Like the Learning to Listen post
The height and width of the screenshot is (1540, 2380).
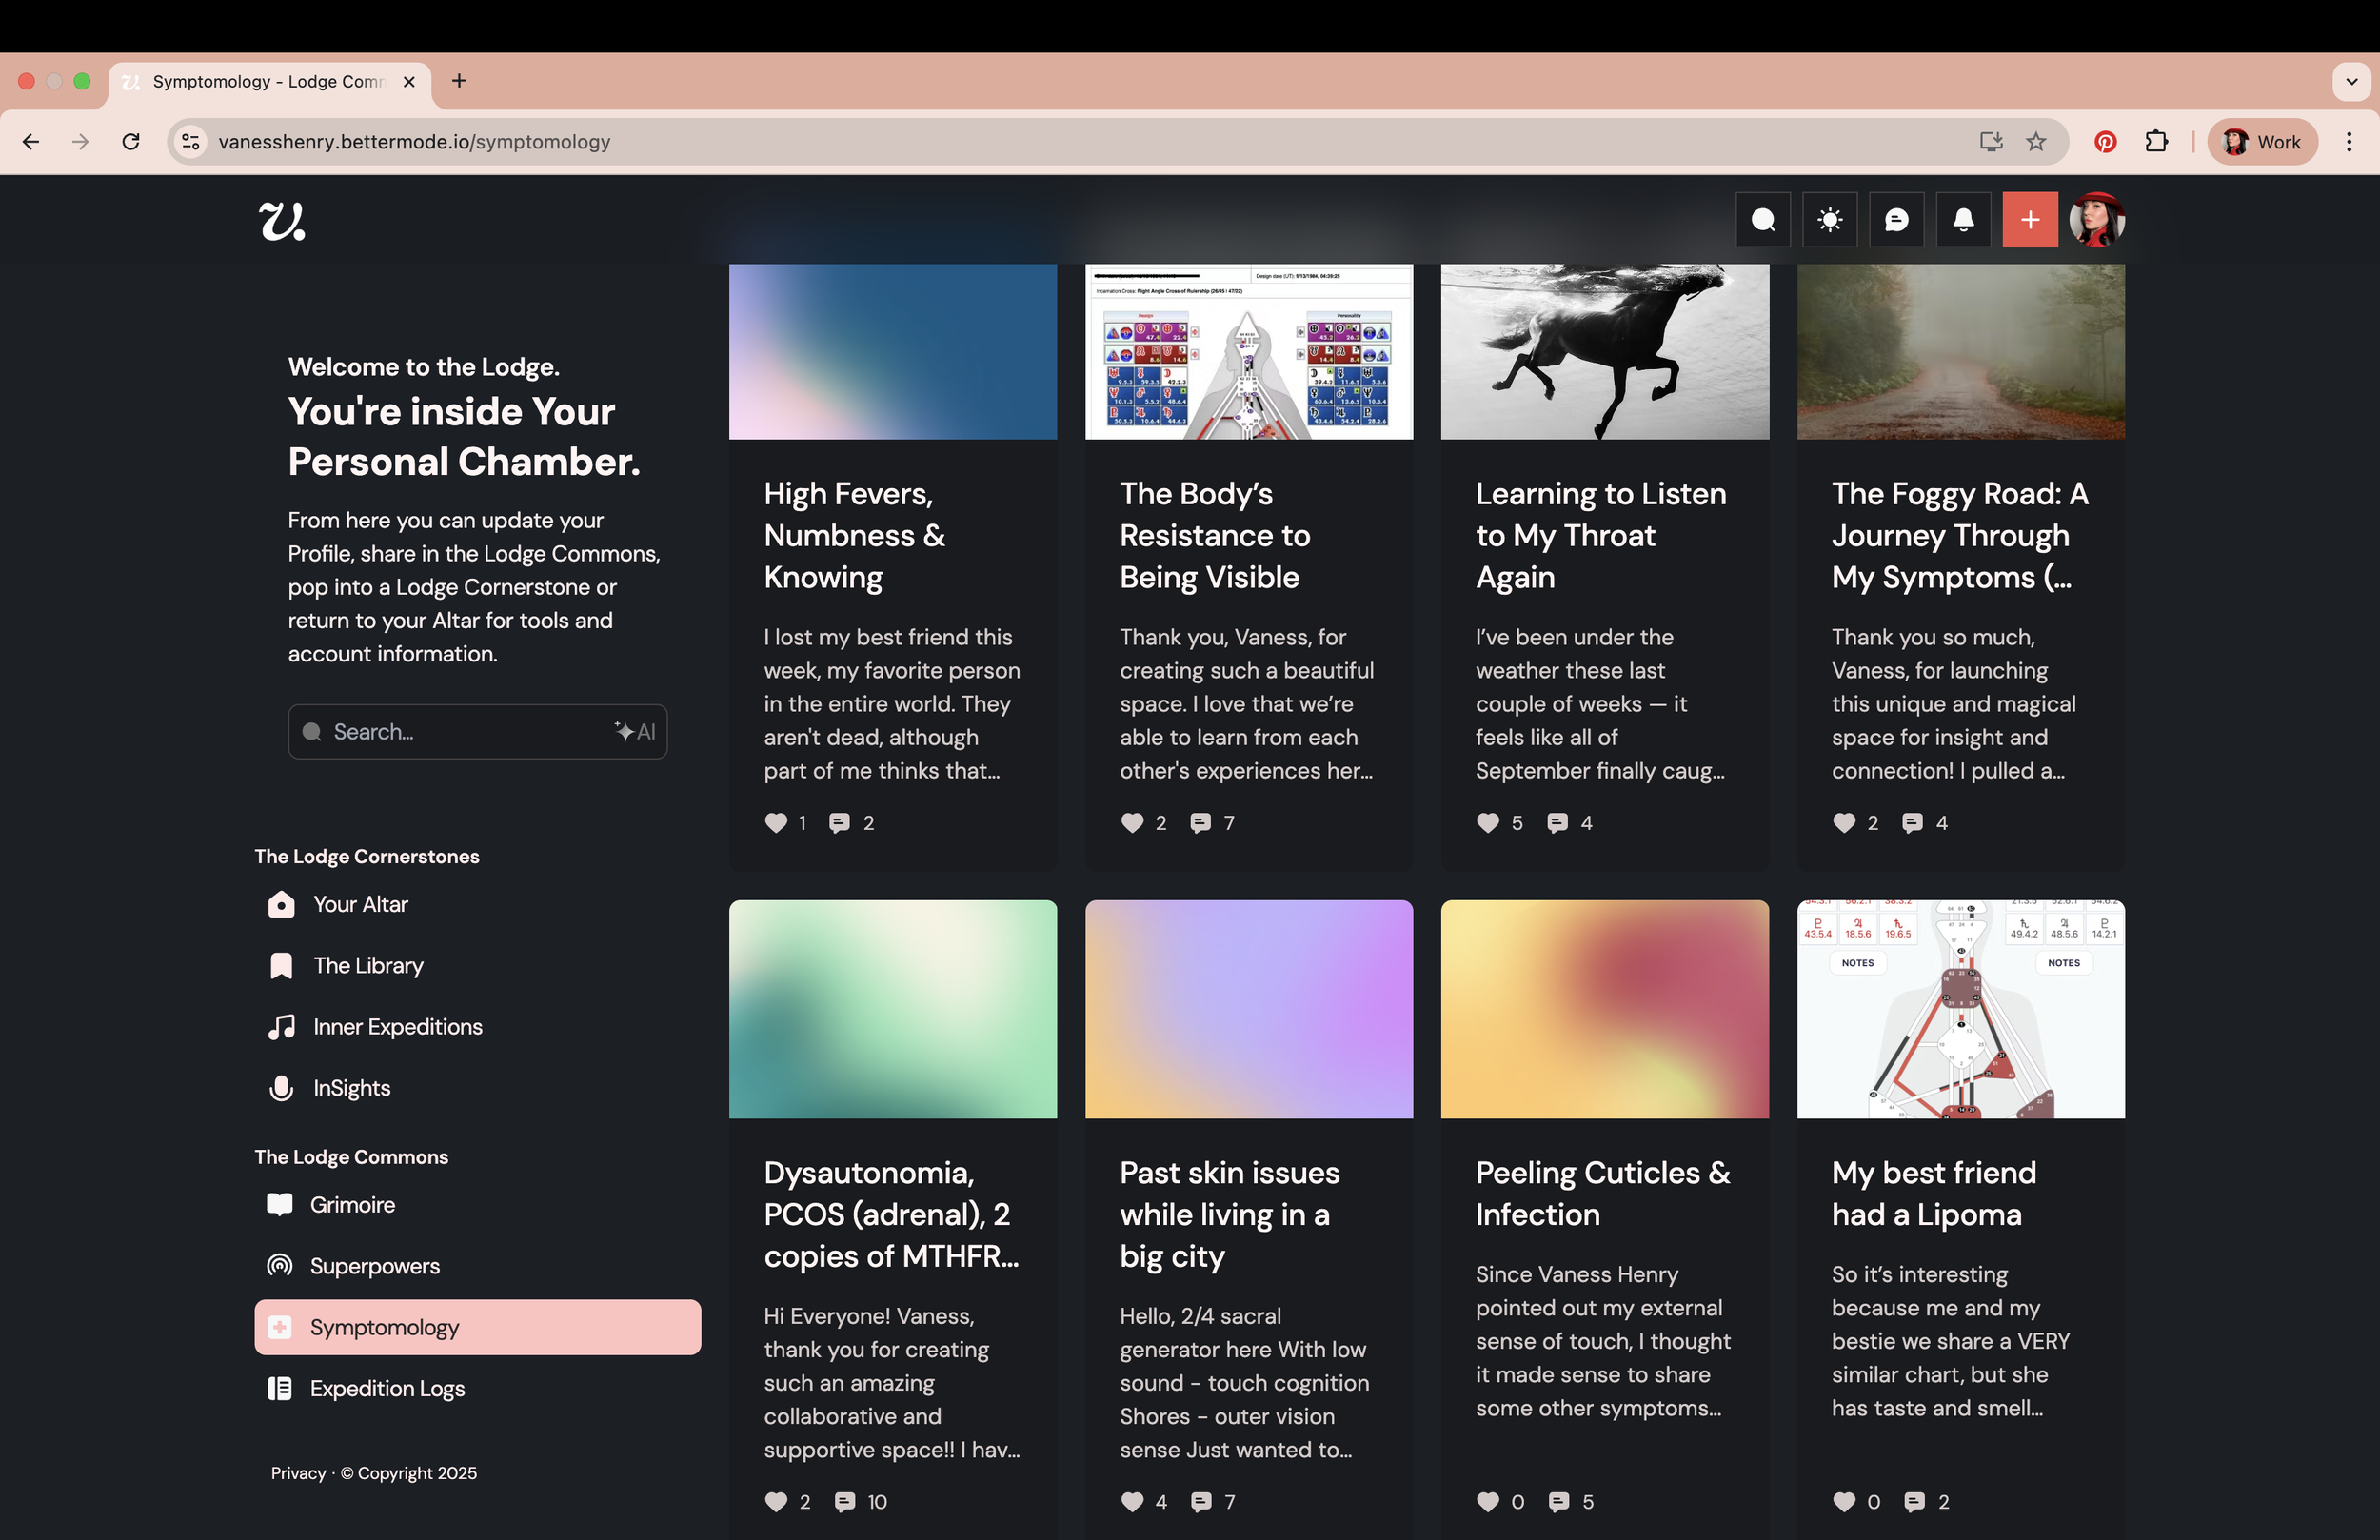(1488, 823)
